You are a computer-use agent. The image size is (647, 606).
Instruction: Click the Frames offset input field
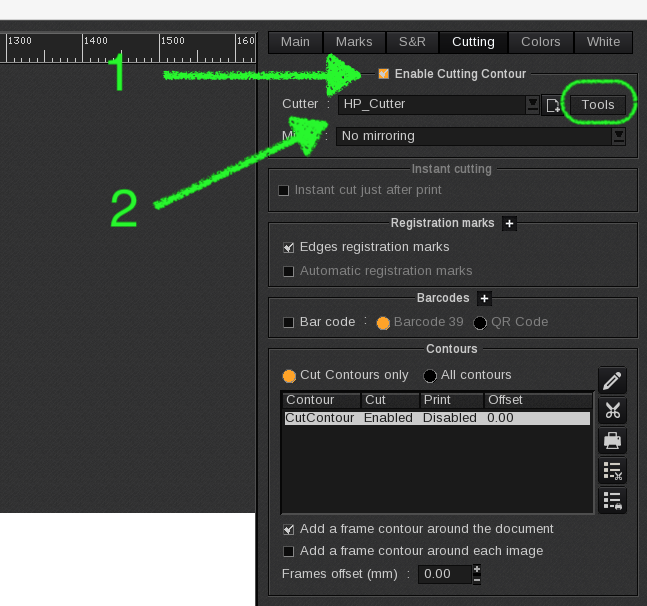click(x=445, y=574)
